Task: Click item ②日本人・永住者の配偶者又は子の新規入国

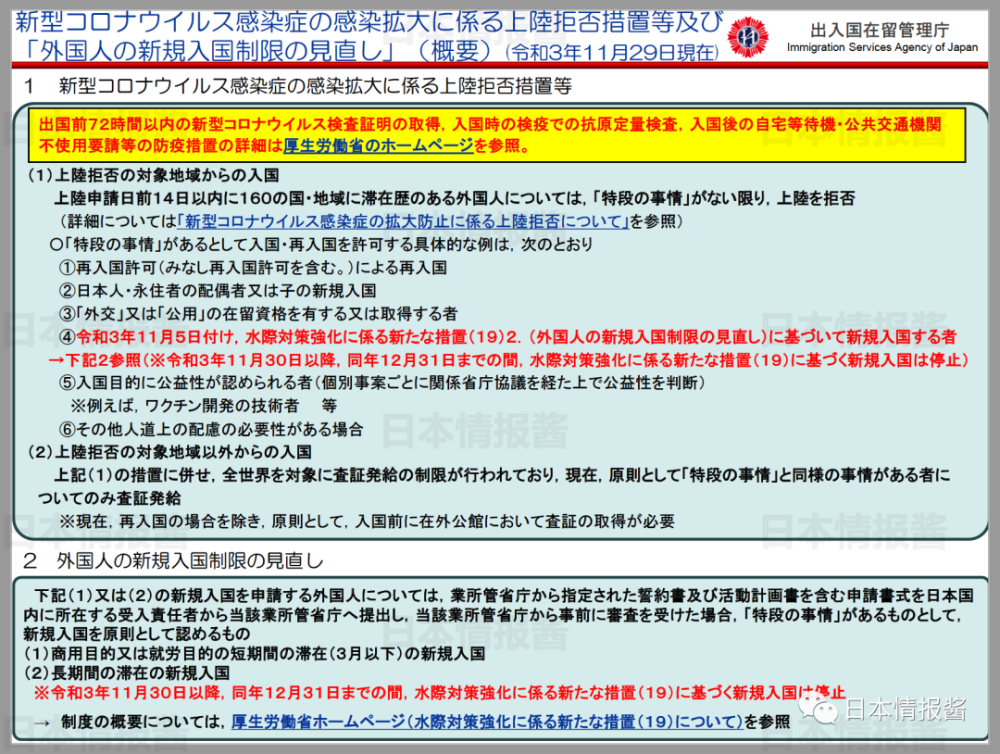Action: (217, 291)
